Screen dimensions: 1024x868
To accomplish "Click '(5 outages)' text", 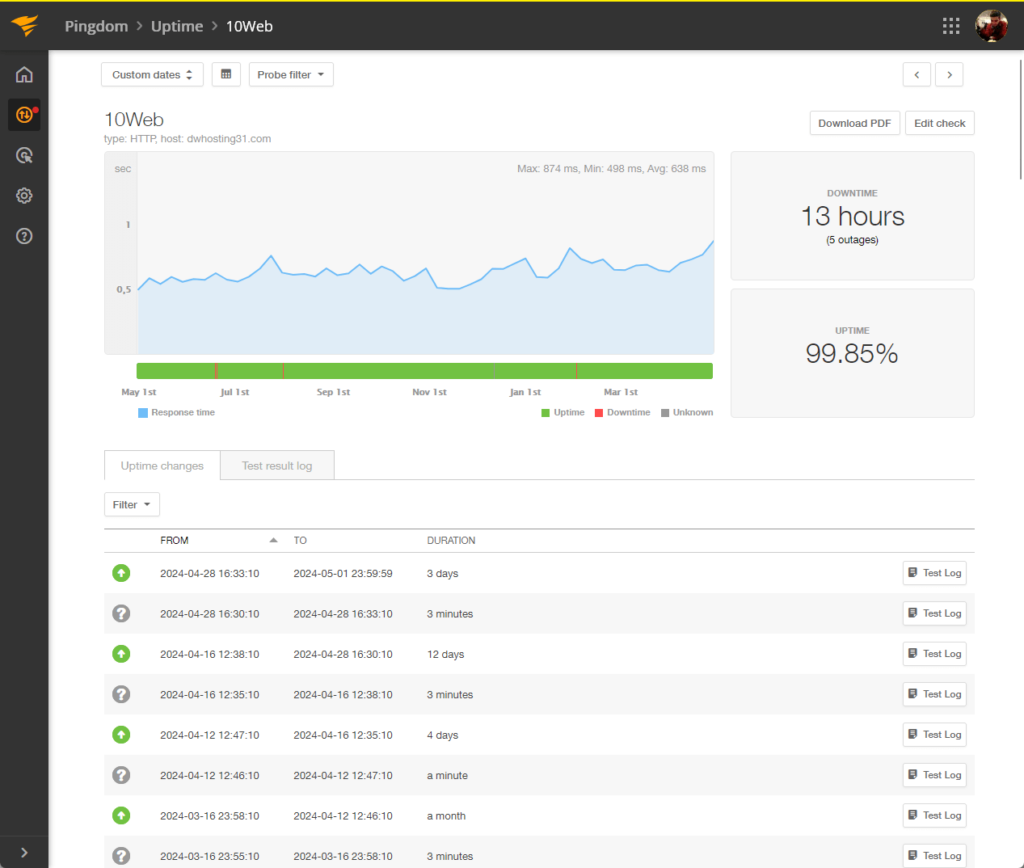I will pos(852,240).
